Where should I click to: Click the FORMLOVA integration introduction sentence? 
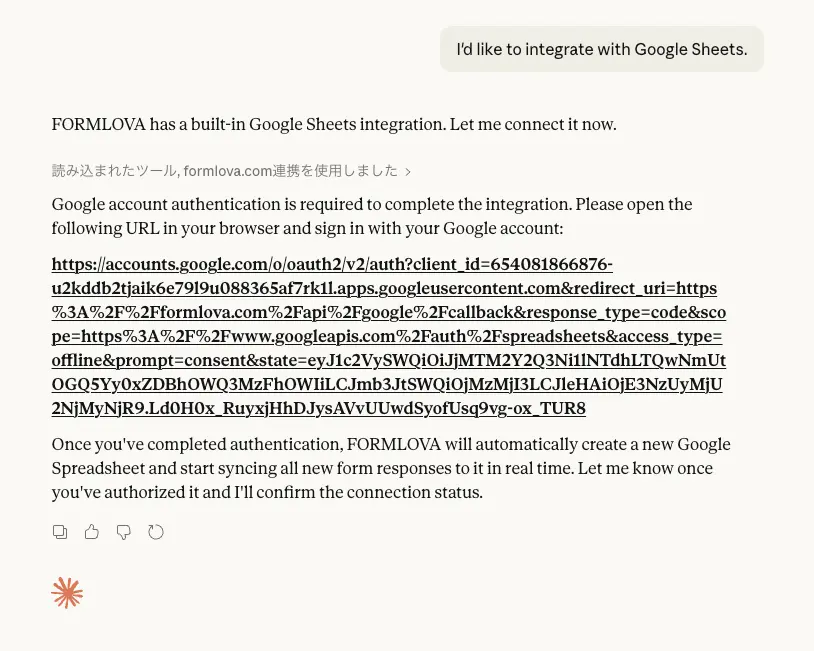(333, 124)
